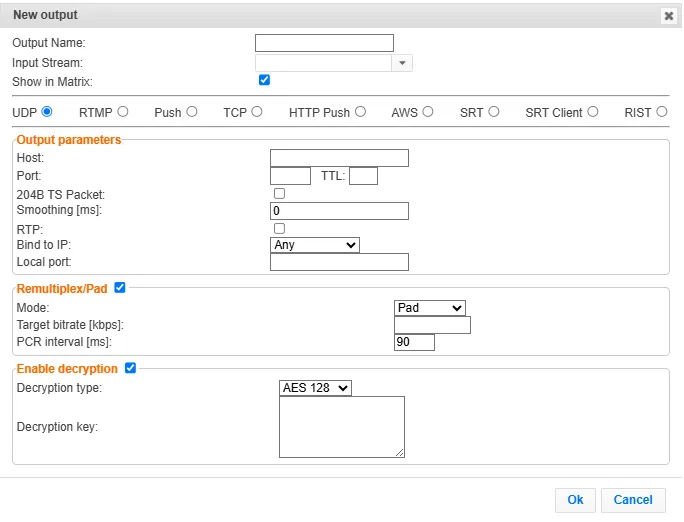Pick the HTTP Push output option
The width and height of the screenshot is (684, 522).
tap(360, 112)
